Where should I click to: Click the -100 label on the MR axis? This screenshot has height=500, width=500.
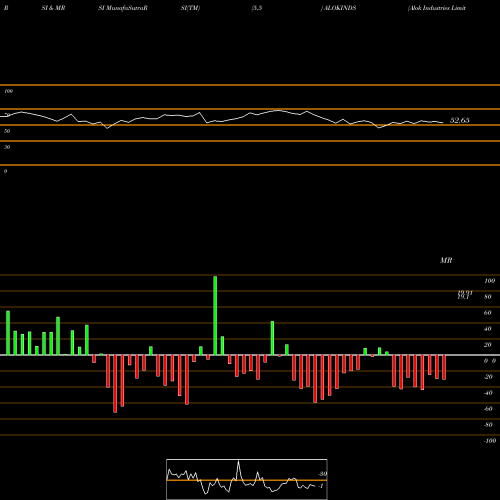pyautogui.click(x=489, y=441)
